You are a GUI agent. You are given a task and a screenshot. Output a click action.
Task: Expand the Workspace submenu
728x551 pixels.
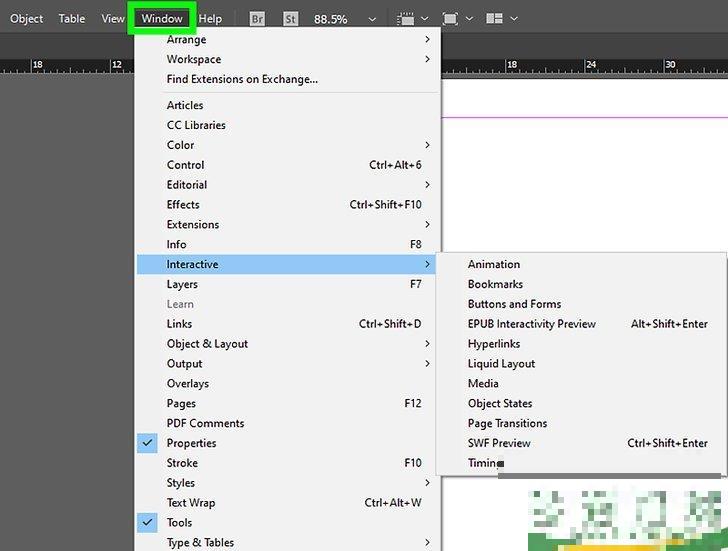coord(193,60)
